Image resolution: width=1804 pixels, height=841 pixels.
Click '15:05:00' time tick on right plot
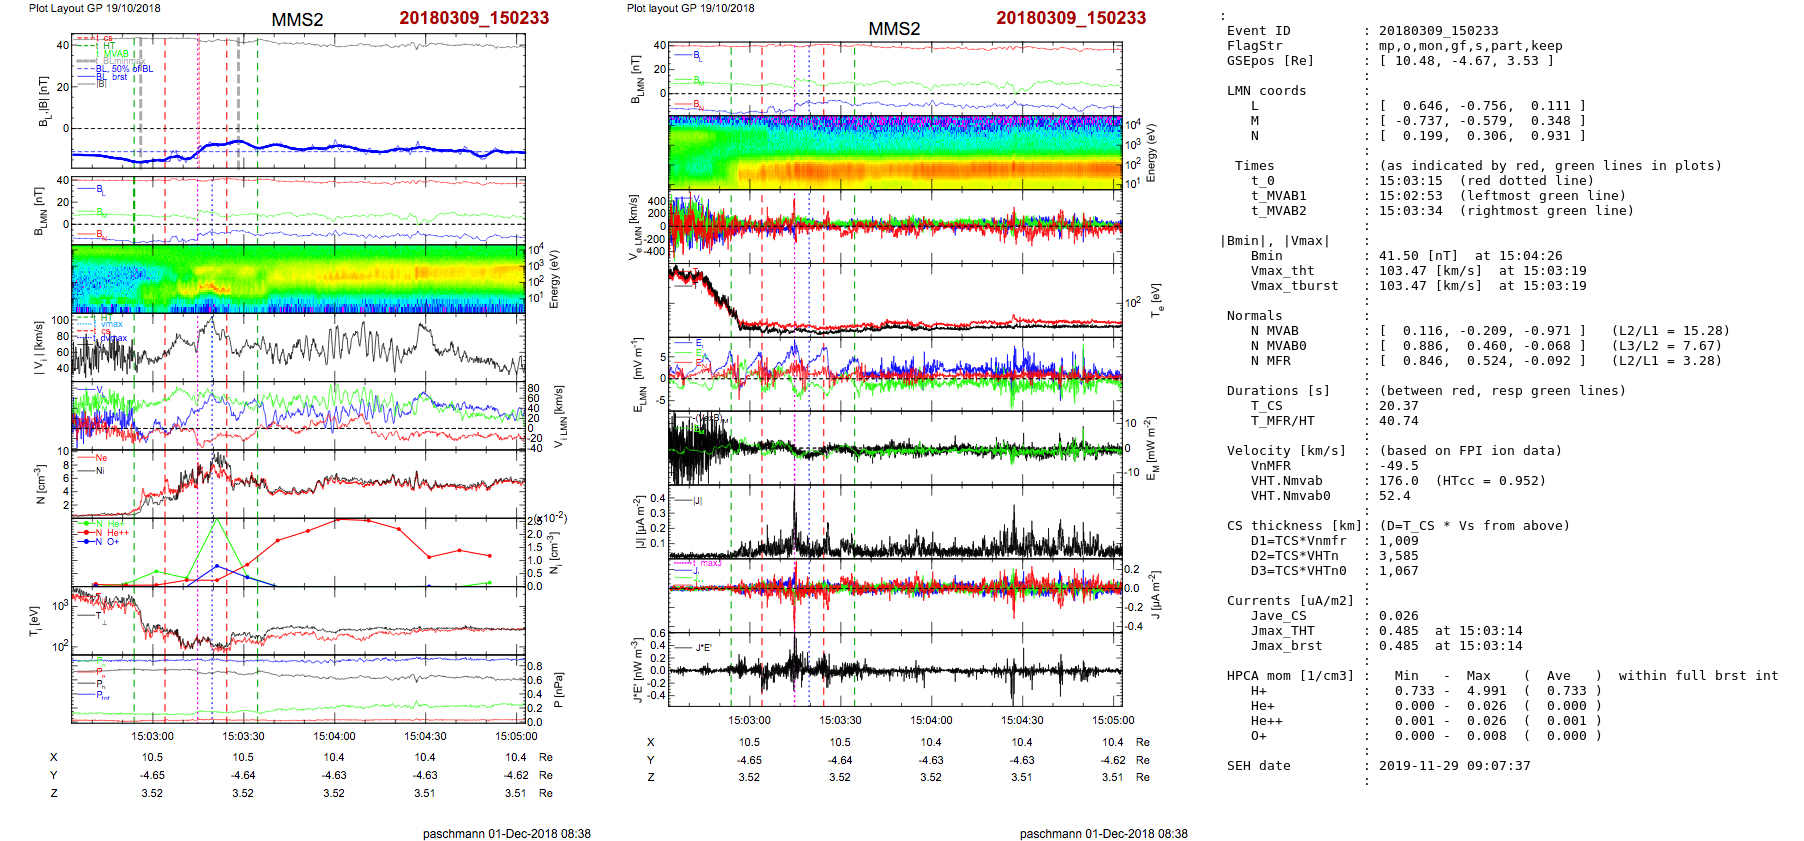click(x=1113, y=720)
